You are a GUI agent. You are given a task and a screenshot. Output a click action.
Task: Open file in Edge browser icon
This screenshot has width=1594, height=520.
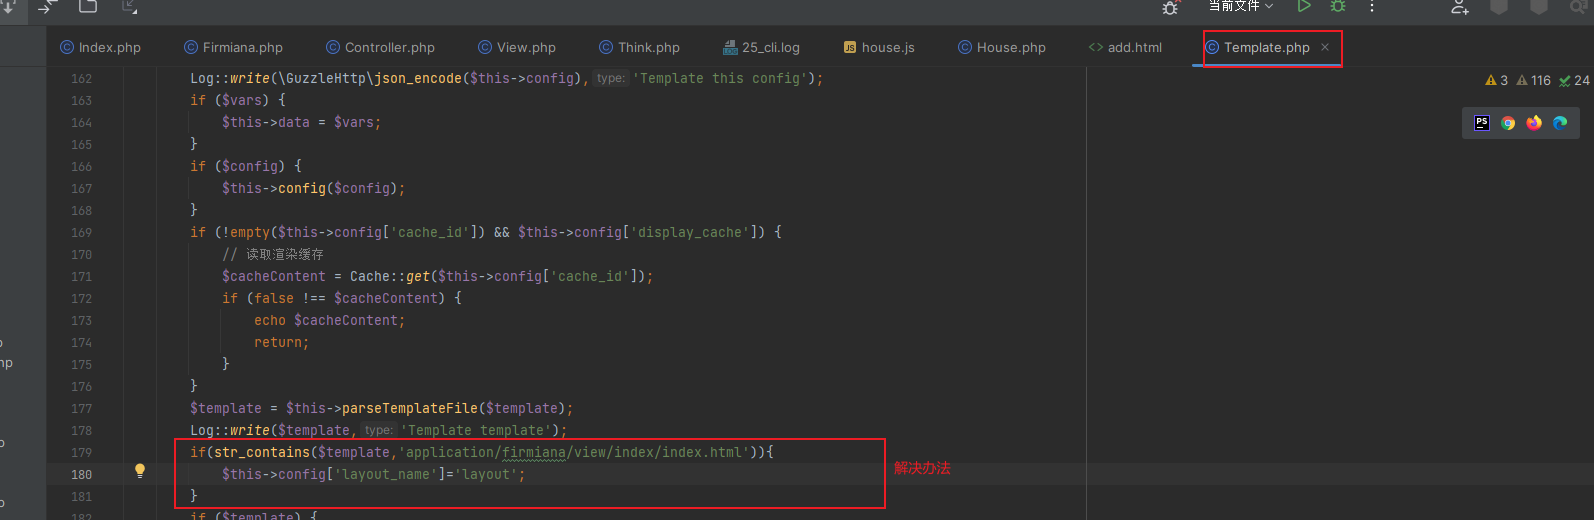coord(1560,123)
